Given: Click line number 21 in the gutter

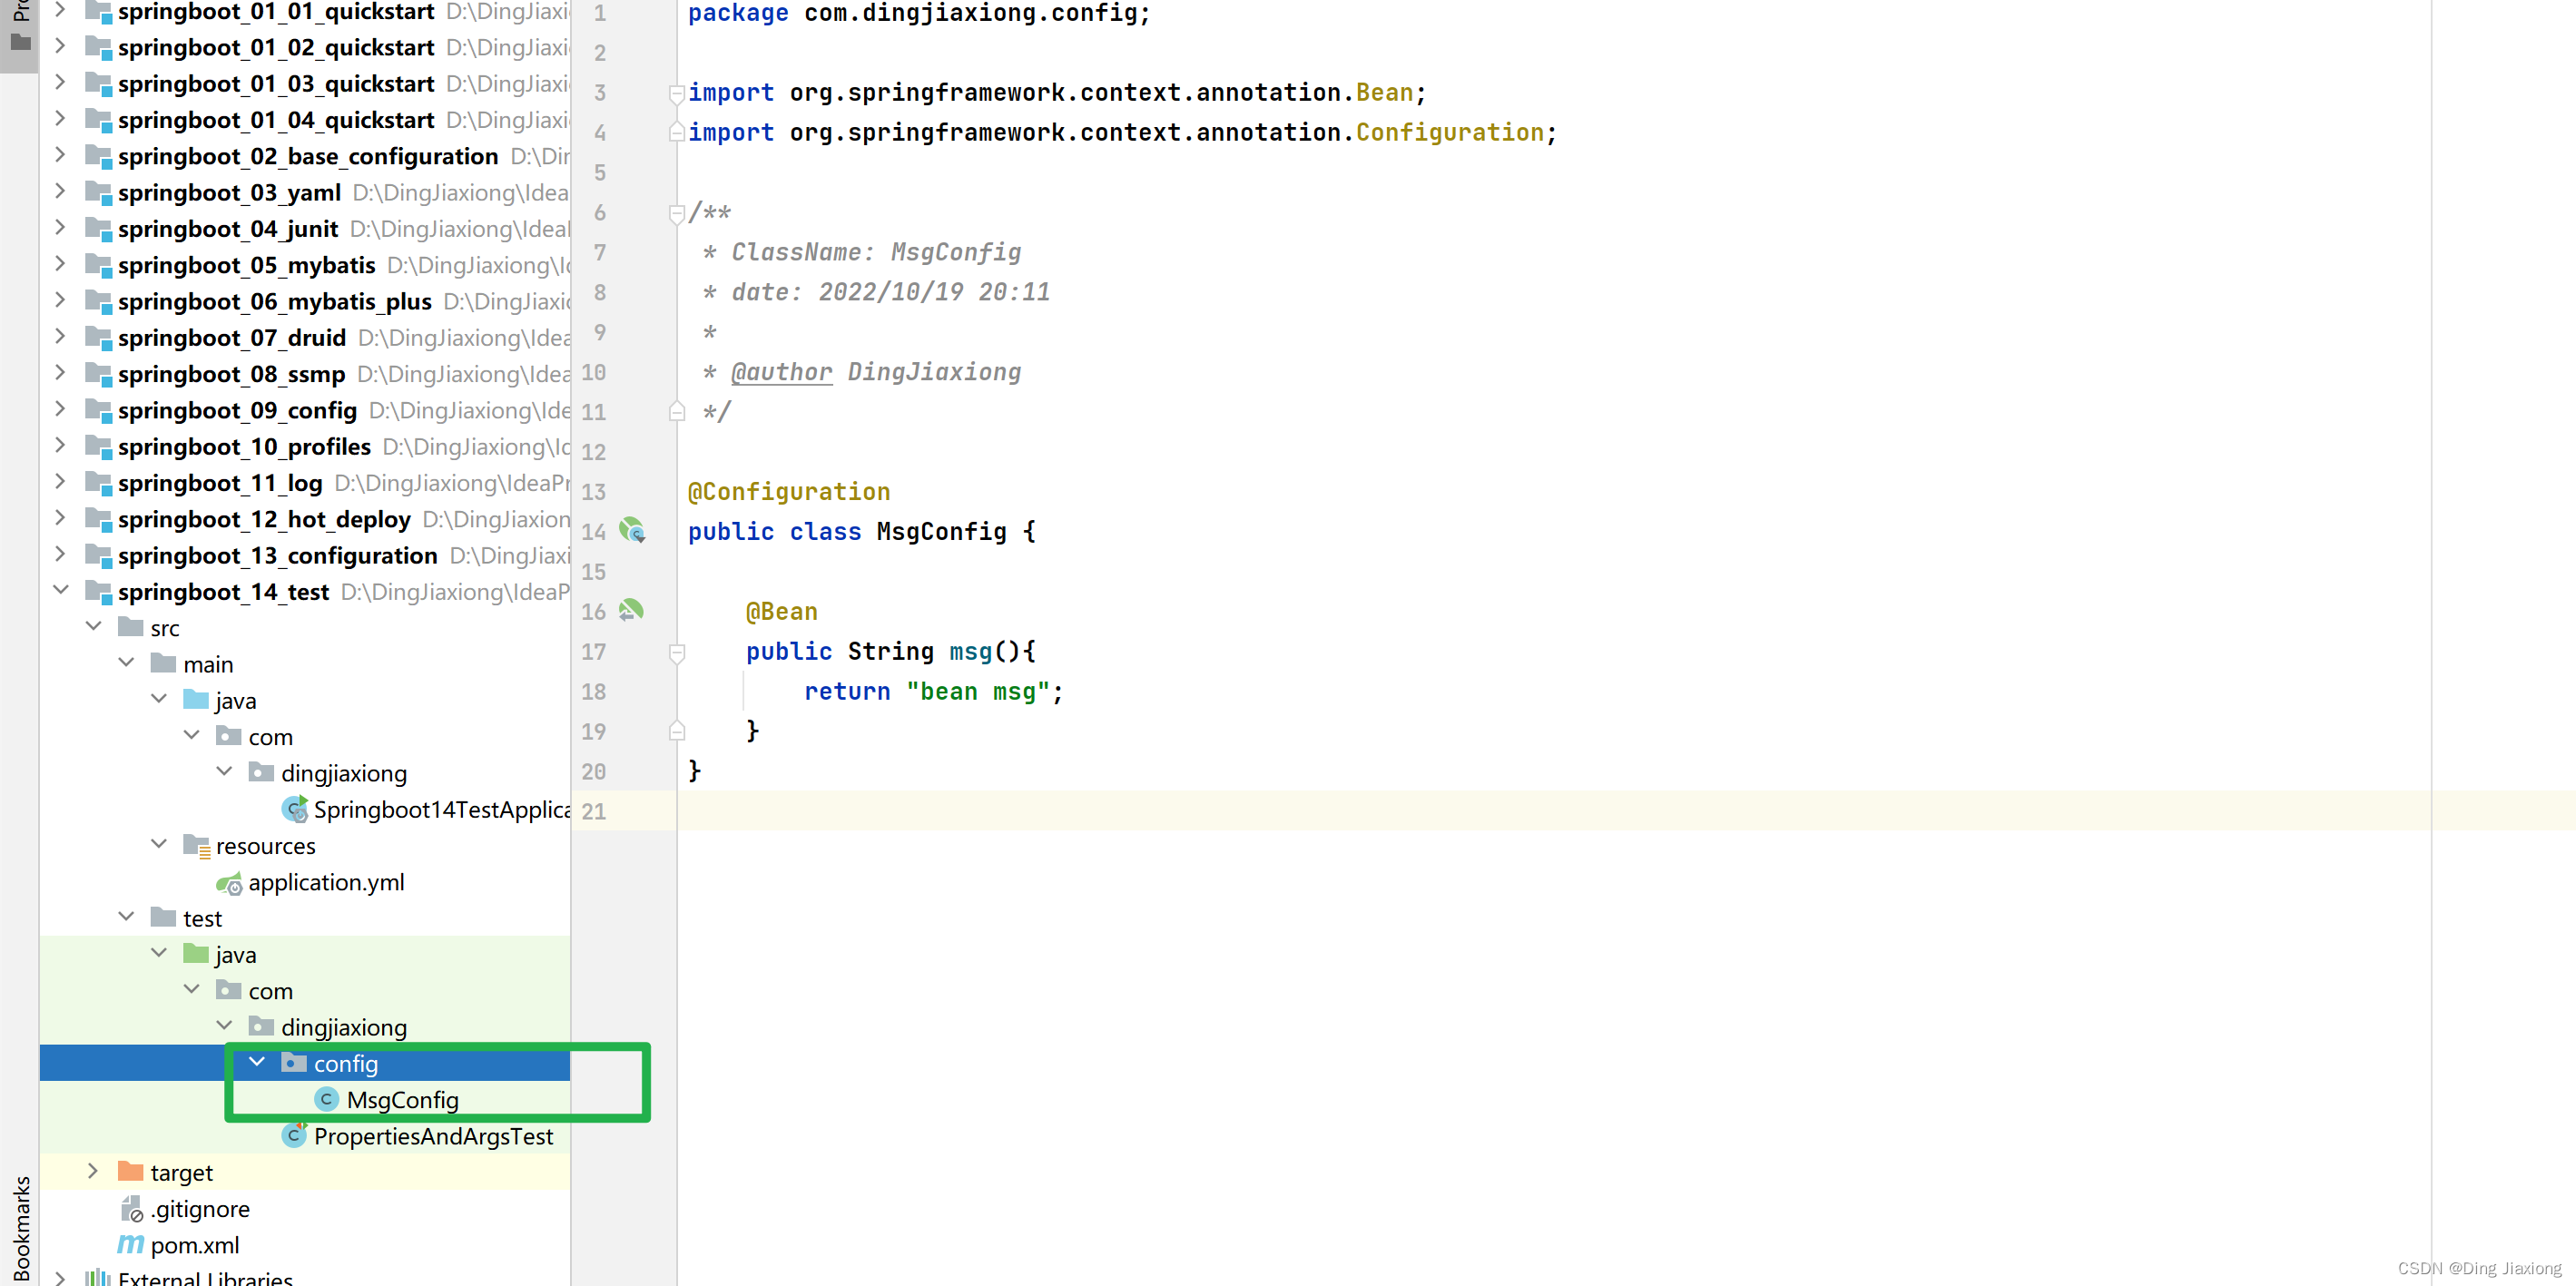Looking at the screenshot, I should tap(594, 811).
